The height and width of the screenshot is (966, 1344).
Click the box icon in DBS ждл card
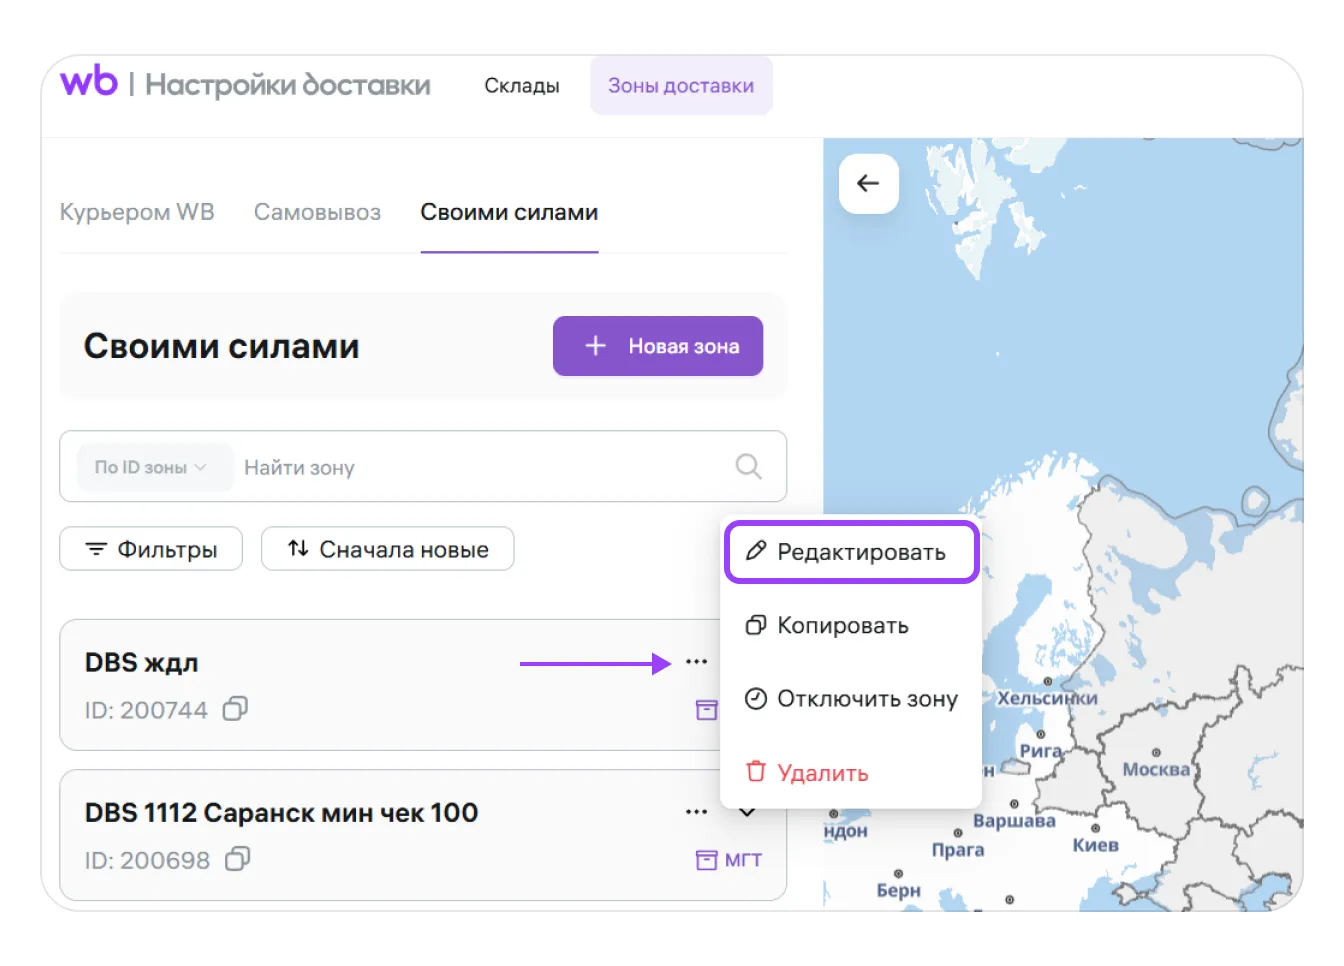(706, 710)
